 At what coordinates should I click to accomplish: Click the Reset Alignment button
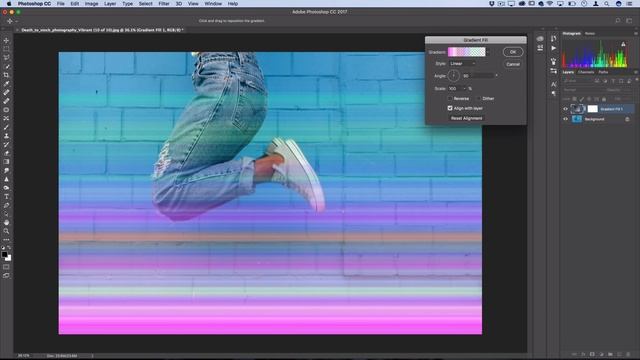point(466,118)
